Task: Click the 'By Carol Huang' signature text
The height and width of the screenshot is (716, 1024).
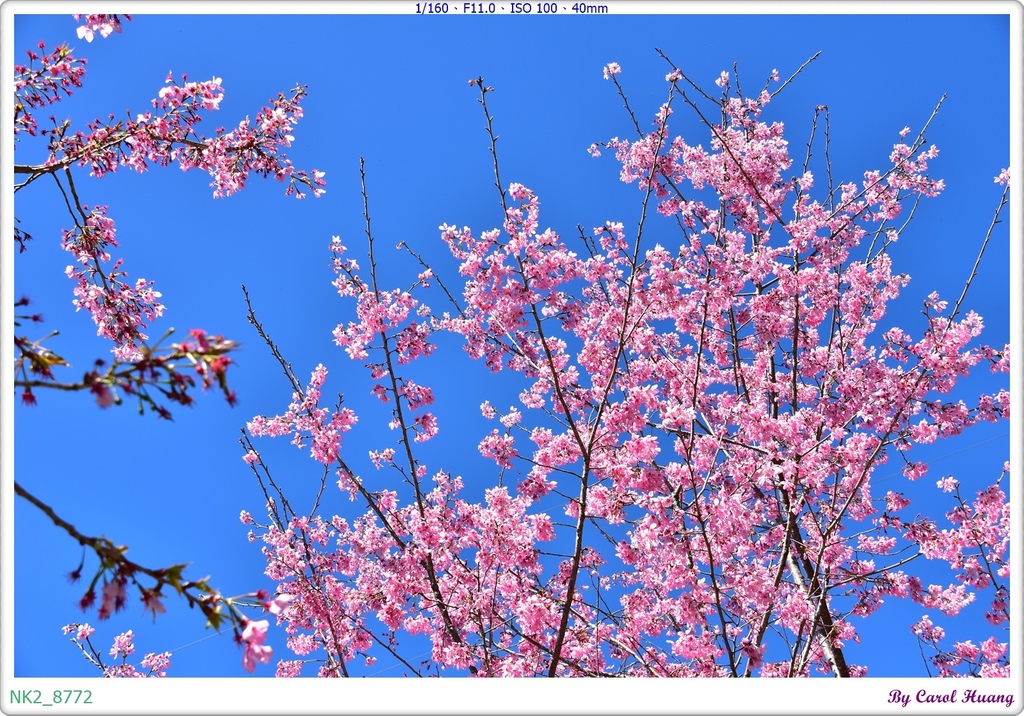Action: [951, 697]
